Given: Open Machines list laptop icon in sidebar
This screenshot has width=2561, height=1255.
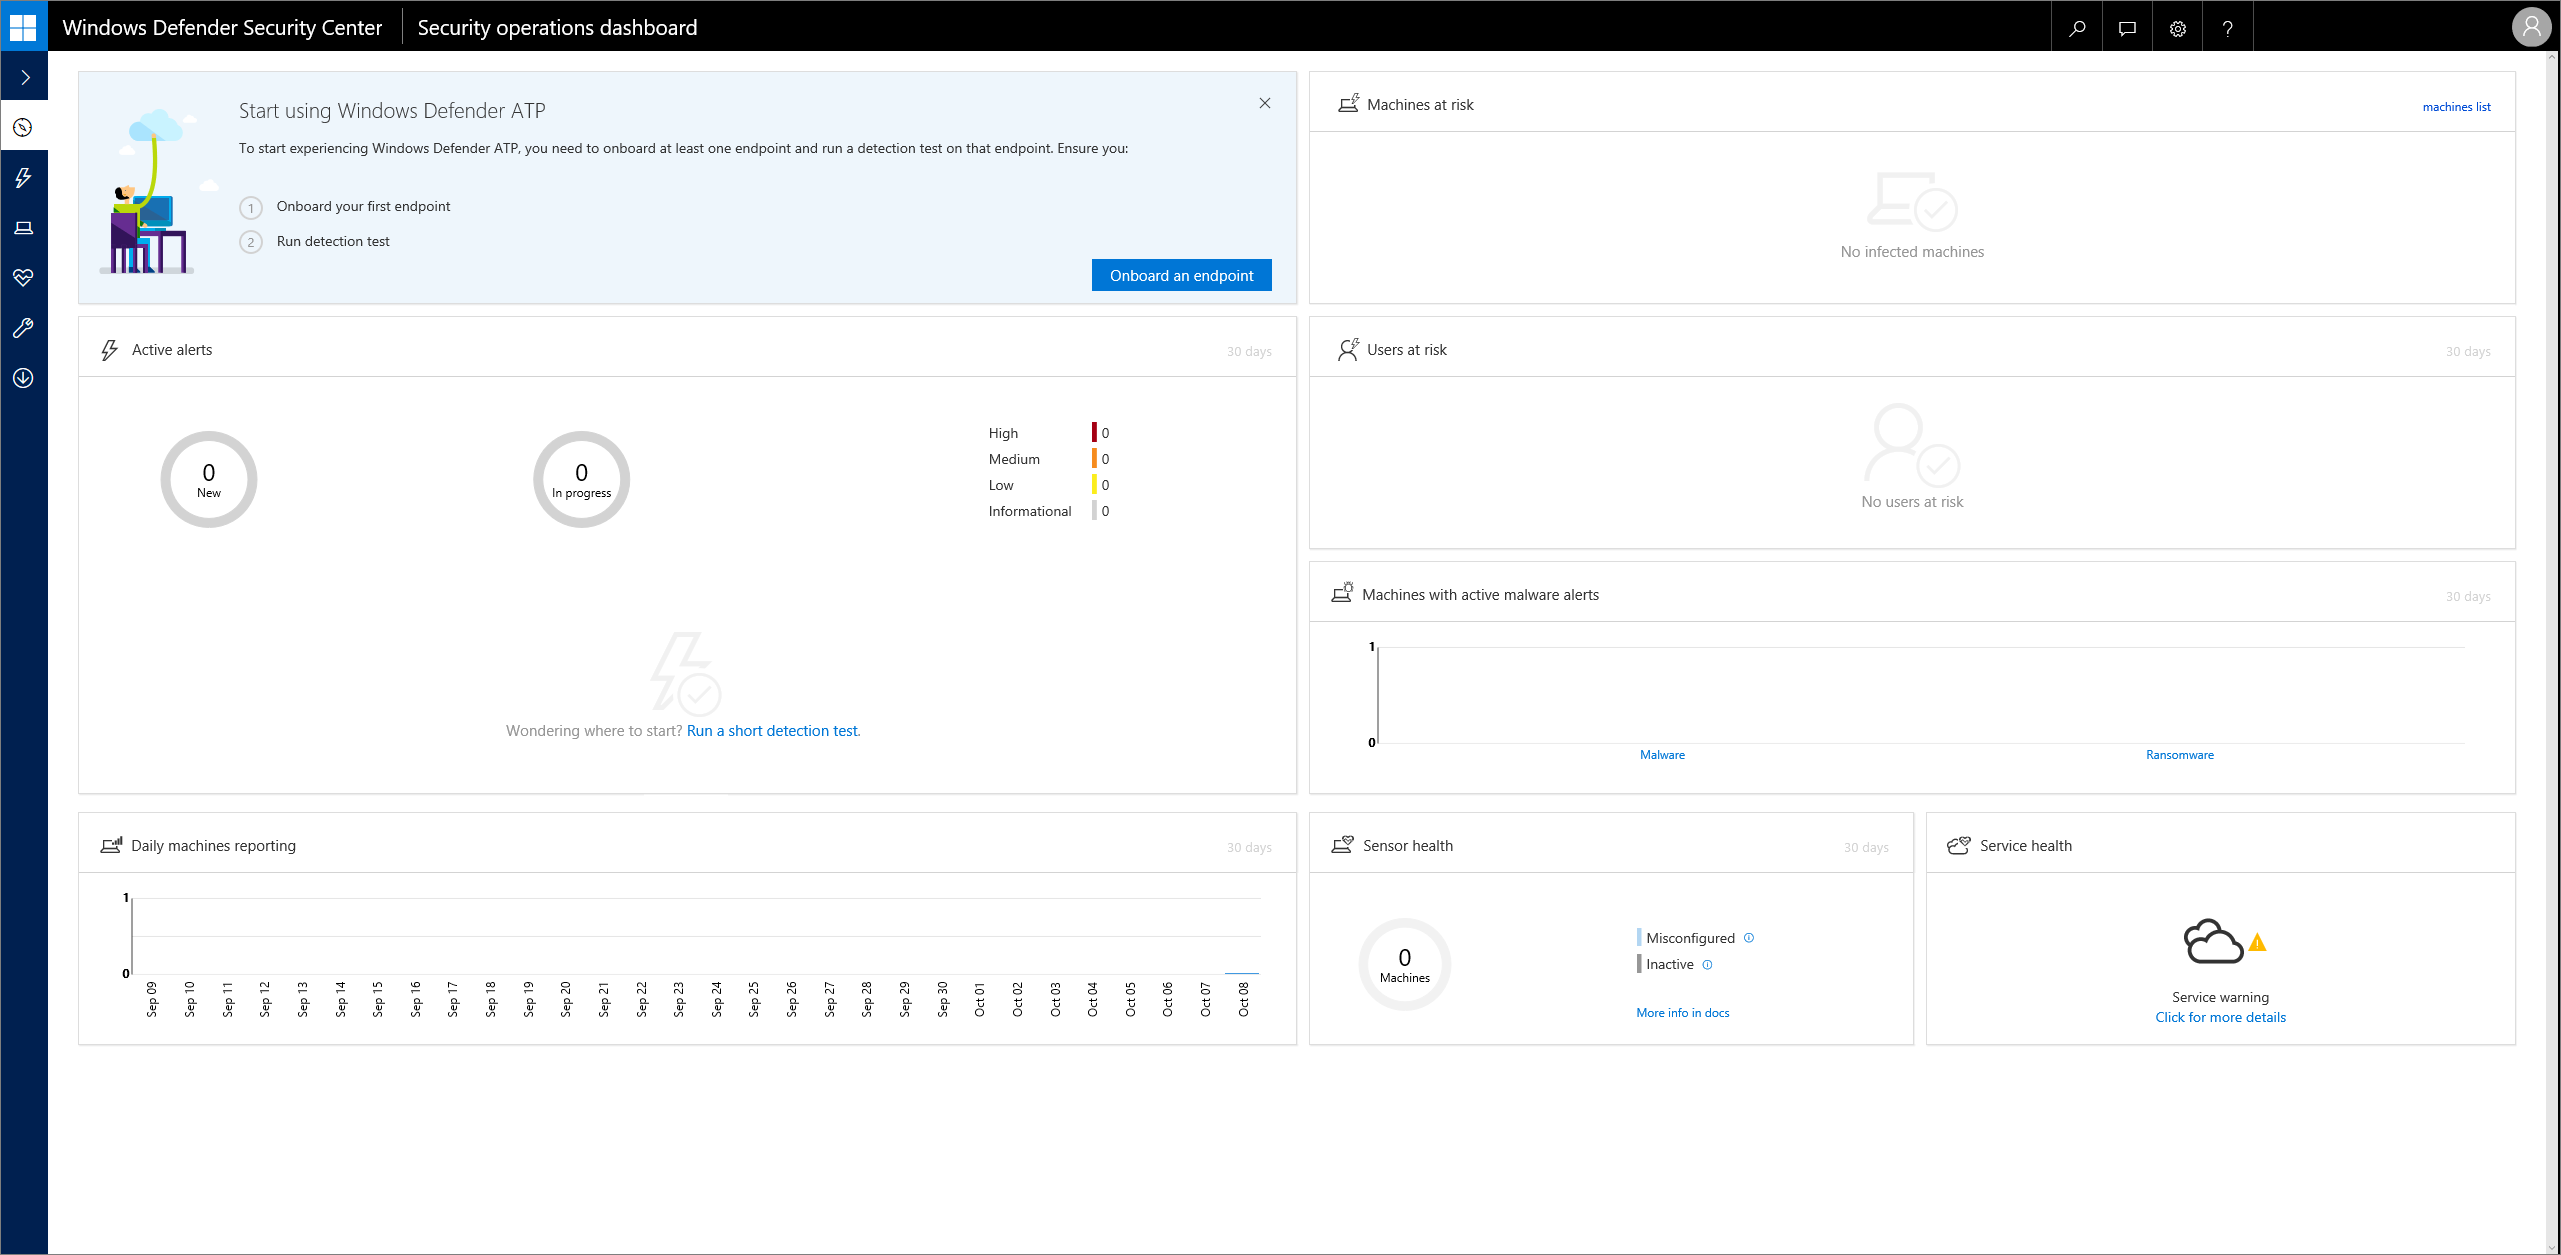Looking at the screenshot, I should click(x=24, y=228).
